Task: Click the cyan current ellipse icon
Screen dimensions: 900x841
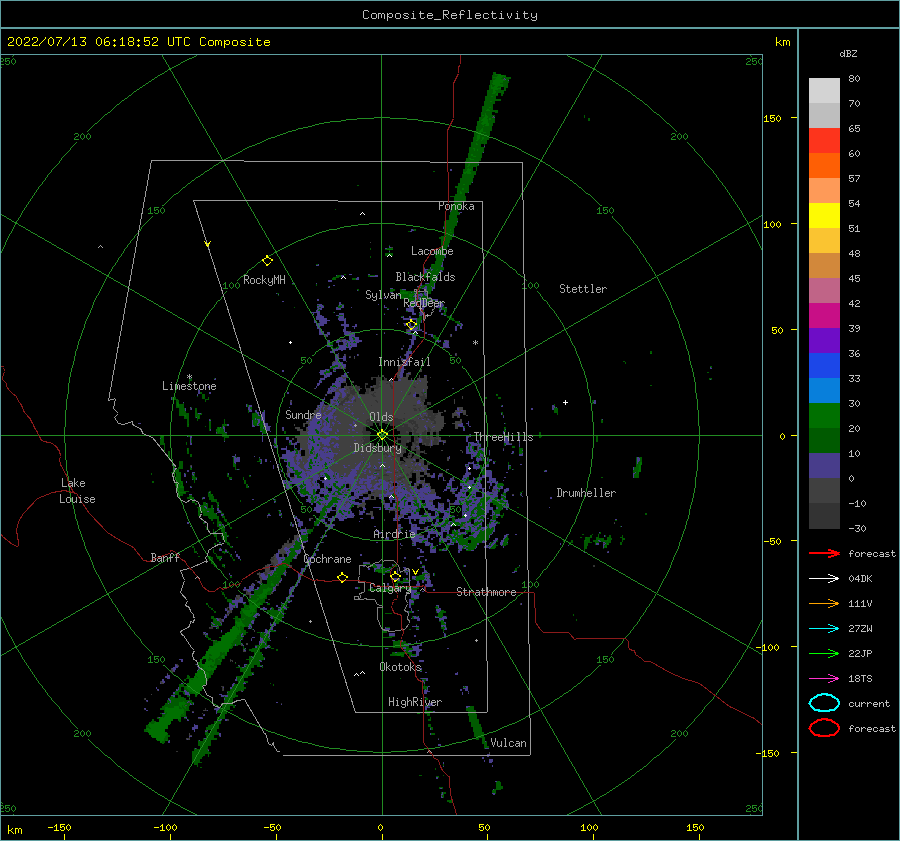Action: [x=824, y=703]
